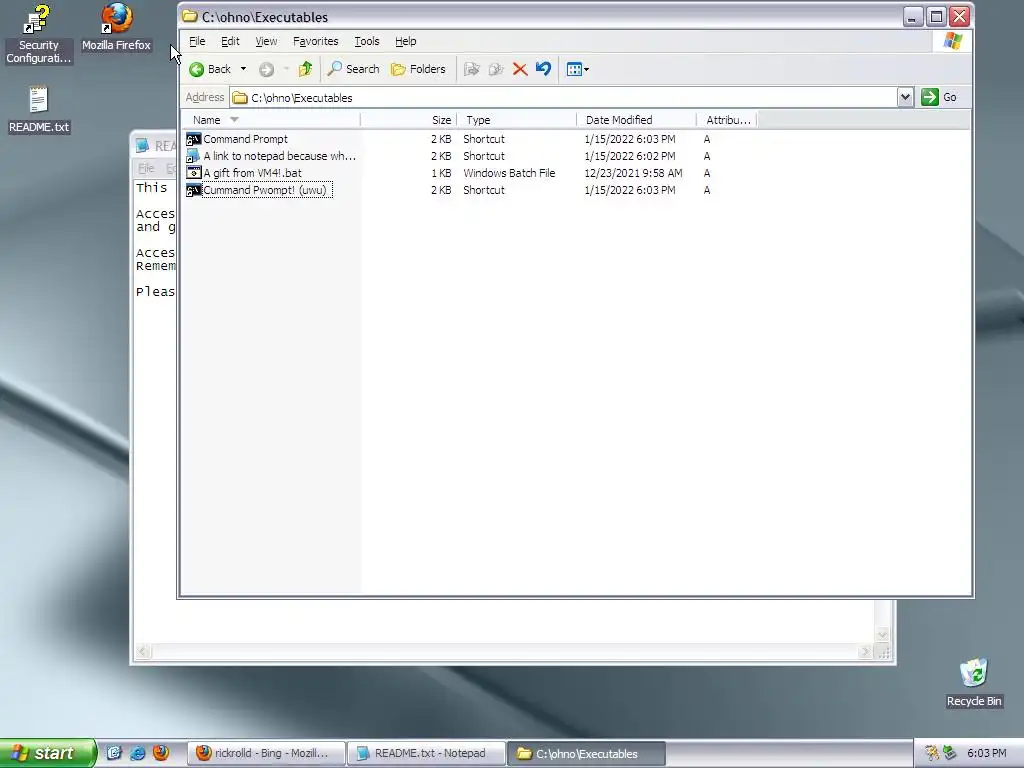Open the Help menu
The image size is (1024, 768).
(406, 41)
